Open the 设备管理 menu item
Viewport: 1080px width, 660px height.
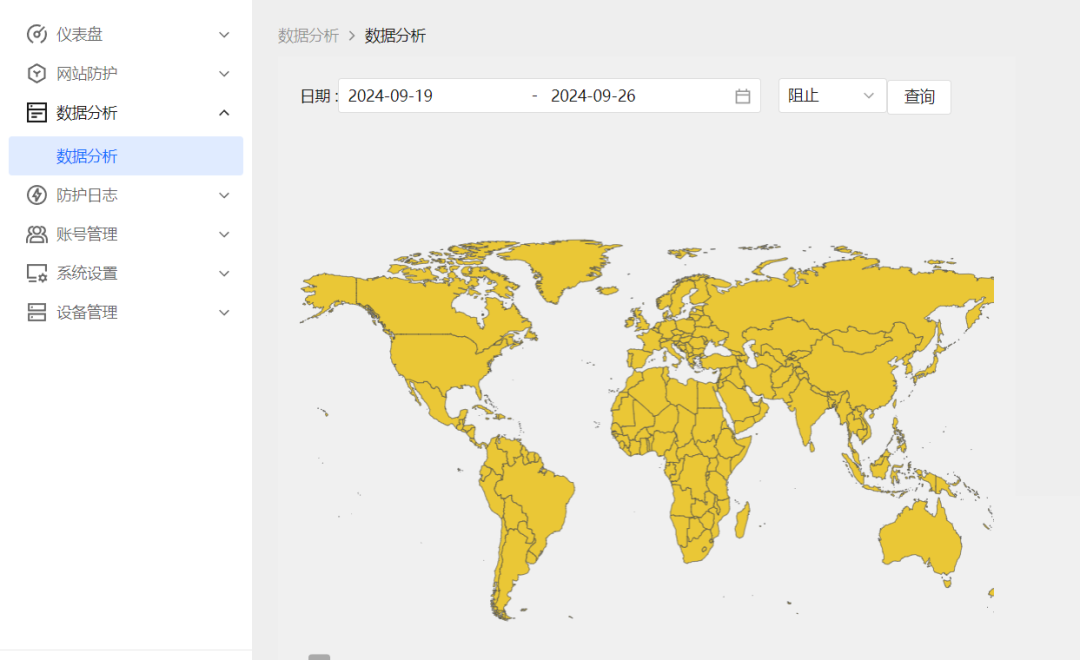coord(126,313)
